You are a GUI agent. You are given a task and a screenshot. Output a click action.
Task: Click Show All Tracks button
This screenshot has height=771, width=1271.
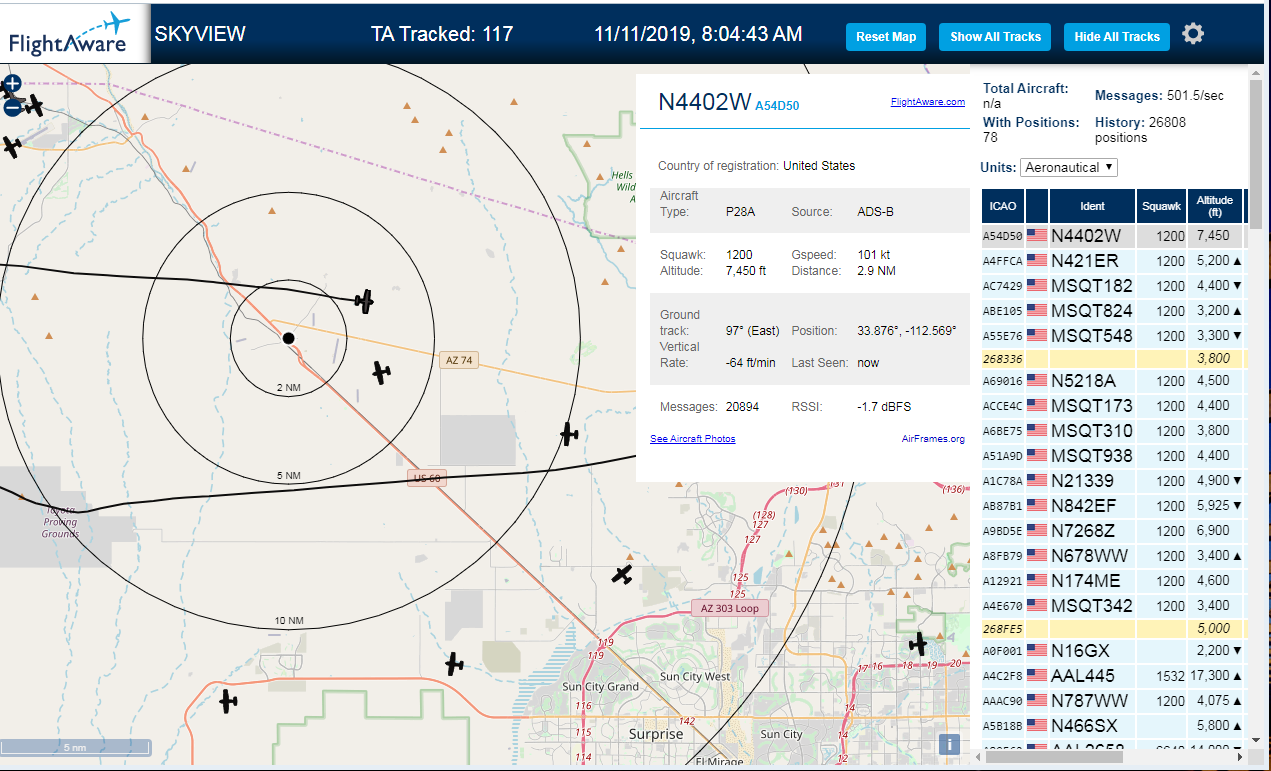point(995,37)
